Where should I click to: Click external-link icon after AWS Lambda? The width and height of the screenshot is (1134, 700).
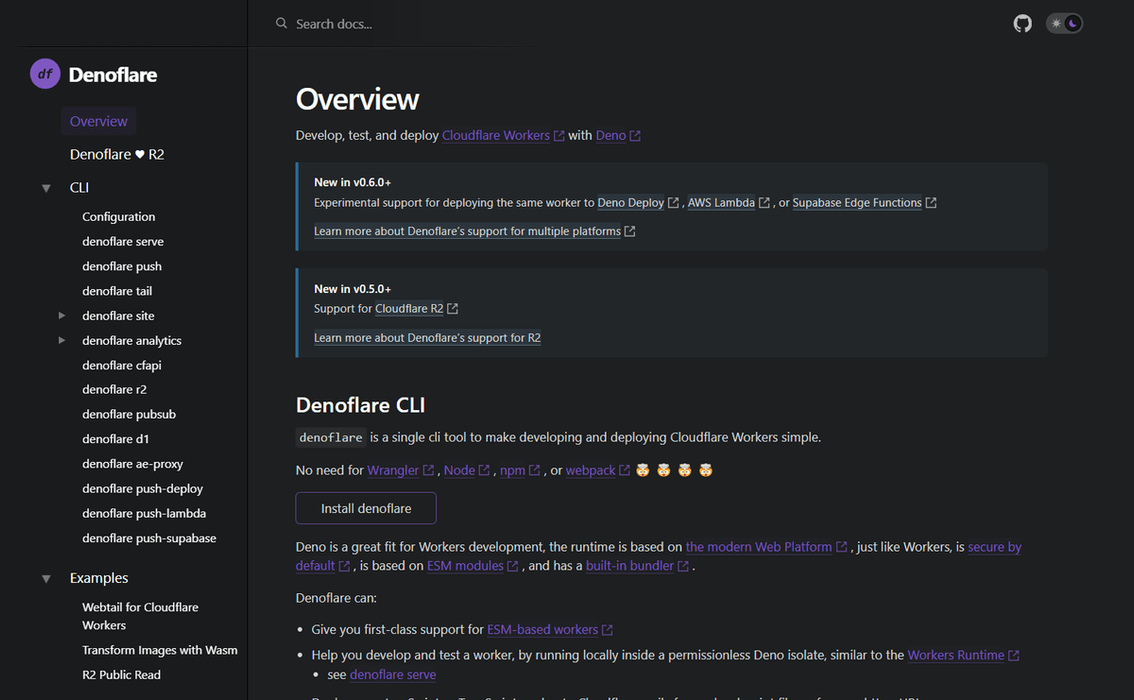[x=764, y=203]
